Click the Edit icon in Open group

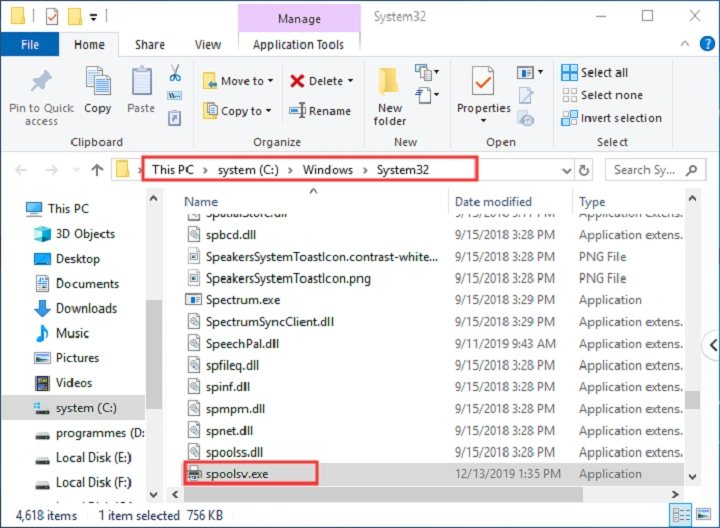click(x=526, y=95)
